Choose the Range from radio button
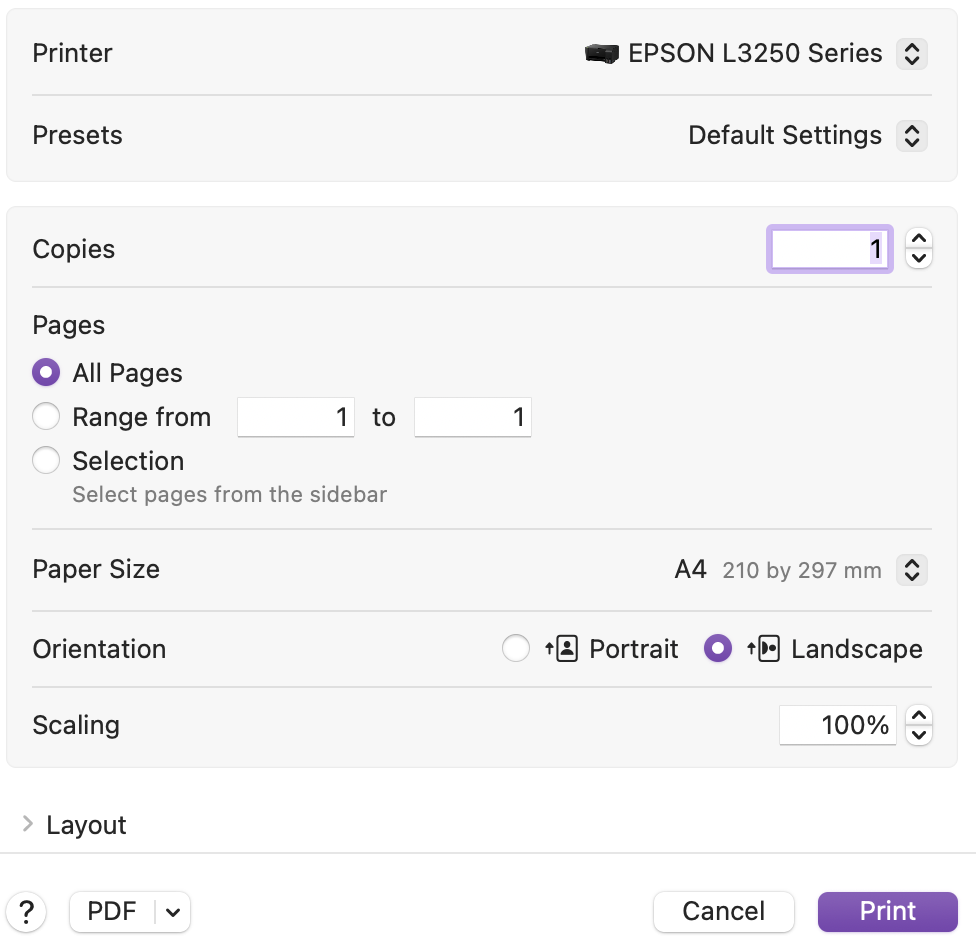 point(46,417)
